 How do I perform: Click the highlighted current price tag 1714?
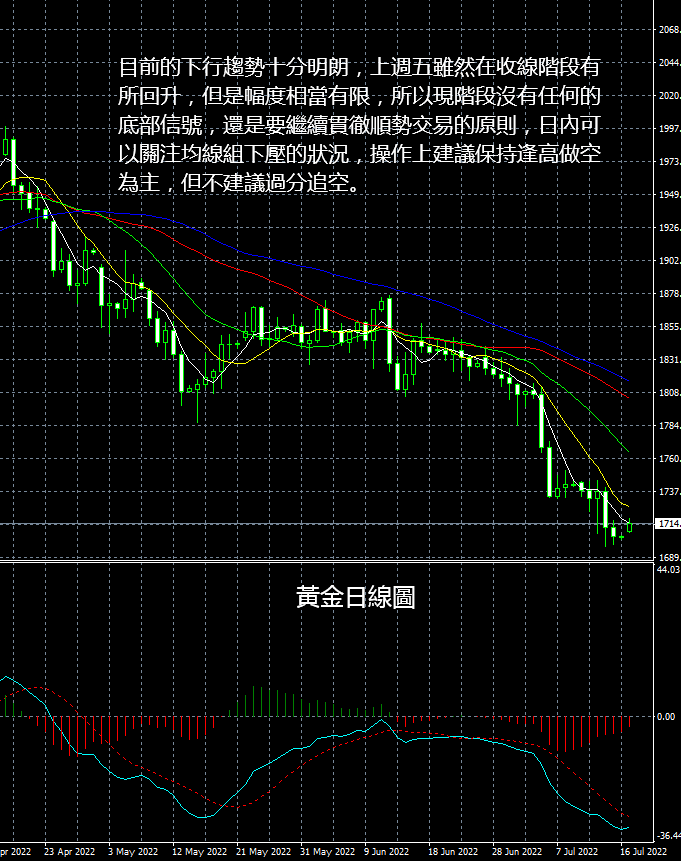[668, 524]
